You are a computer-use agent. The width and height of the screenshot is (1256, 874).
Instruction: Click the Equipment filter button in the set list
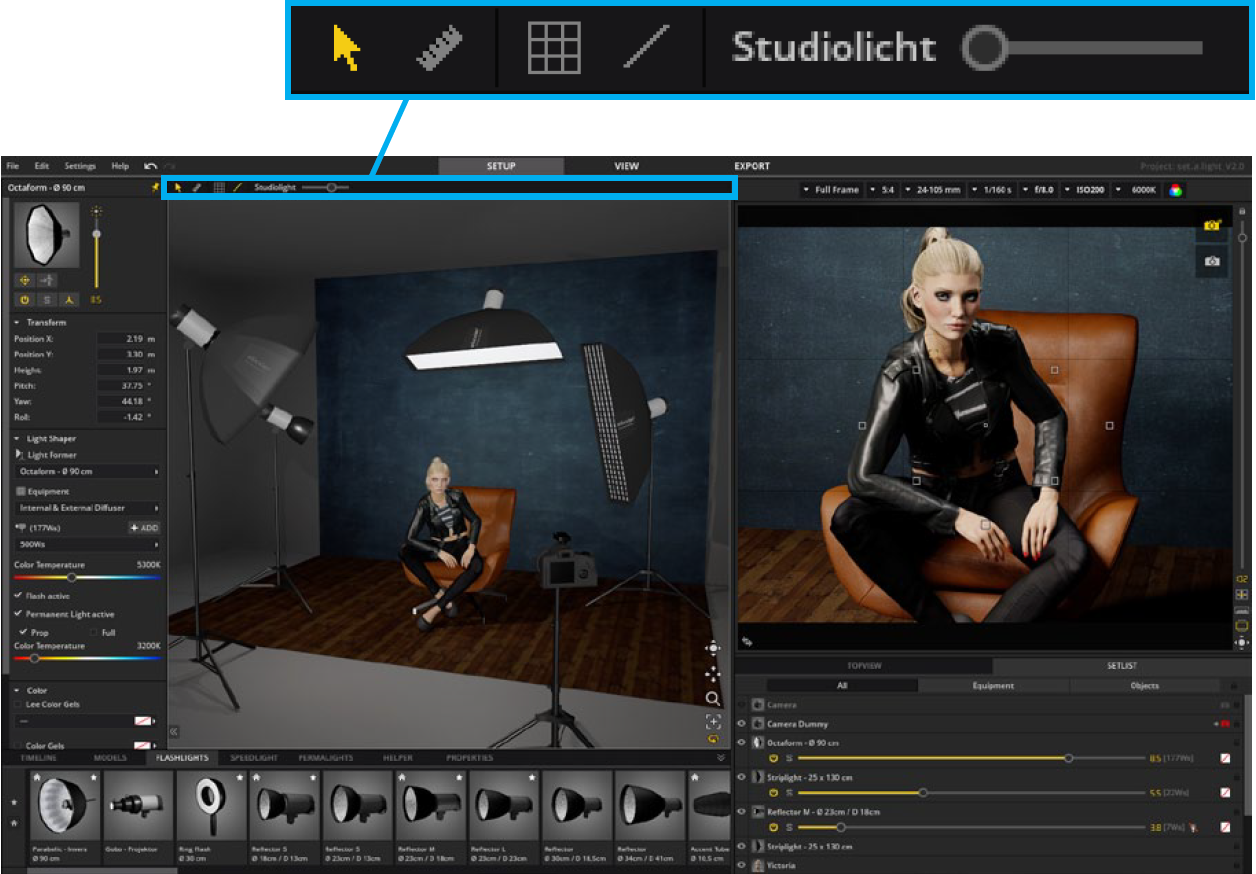[993, 686]
